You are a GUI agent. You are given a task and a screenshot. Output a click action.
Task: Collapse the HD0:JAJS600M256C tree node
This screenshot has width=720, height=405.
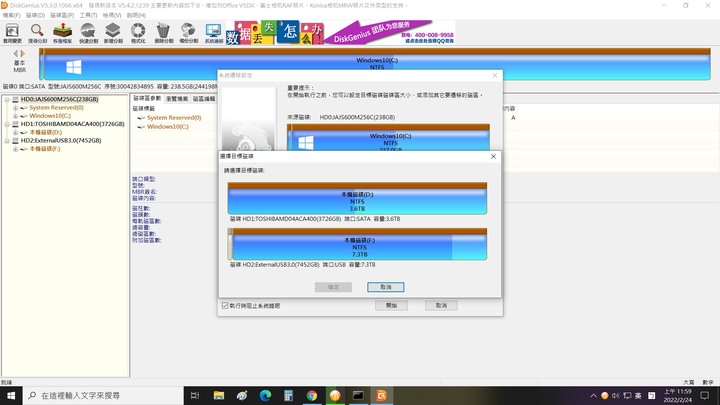coord(7,99)
